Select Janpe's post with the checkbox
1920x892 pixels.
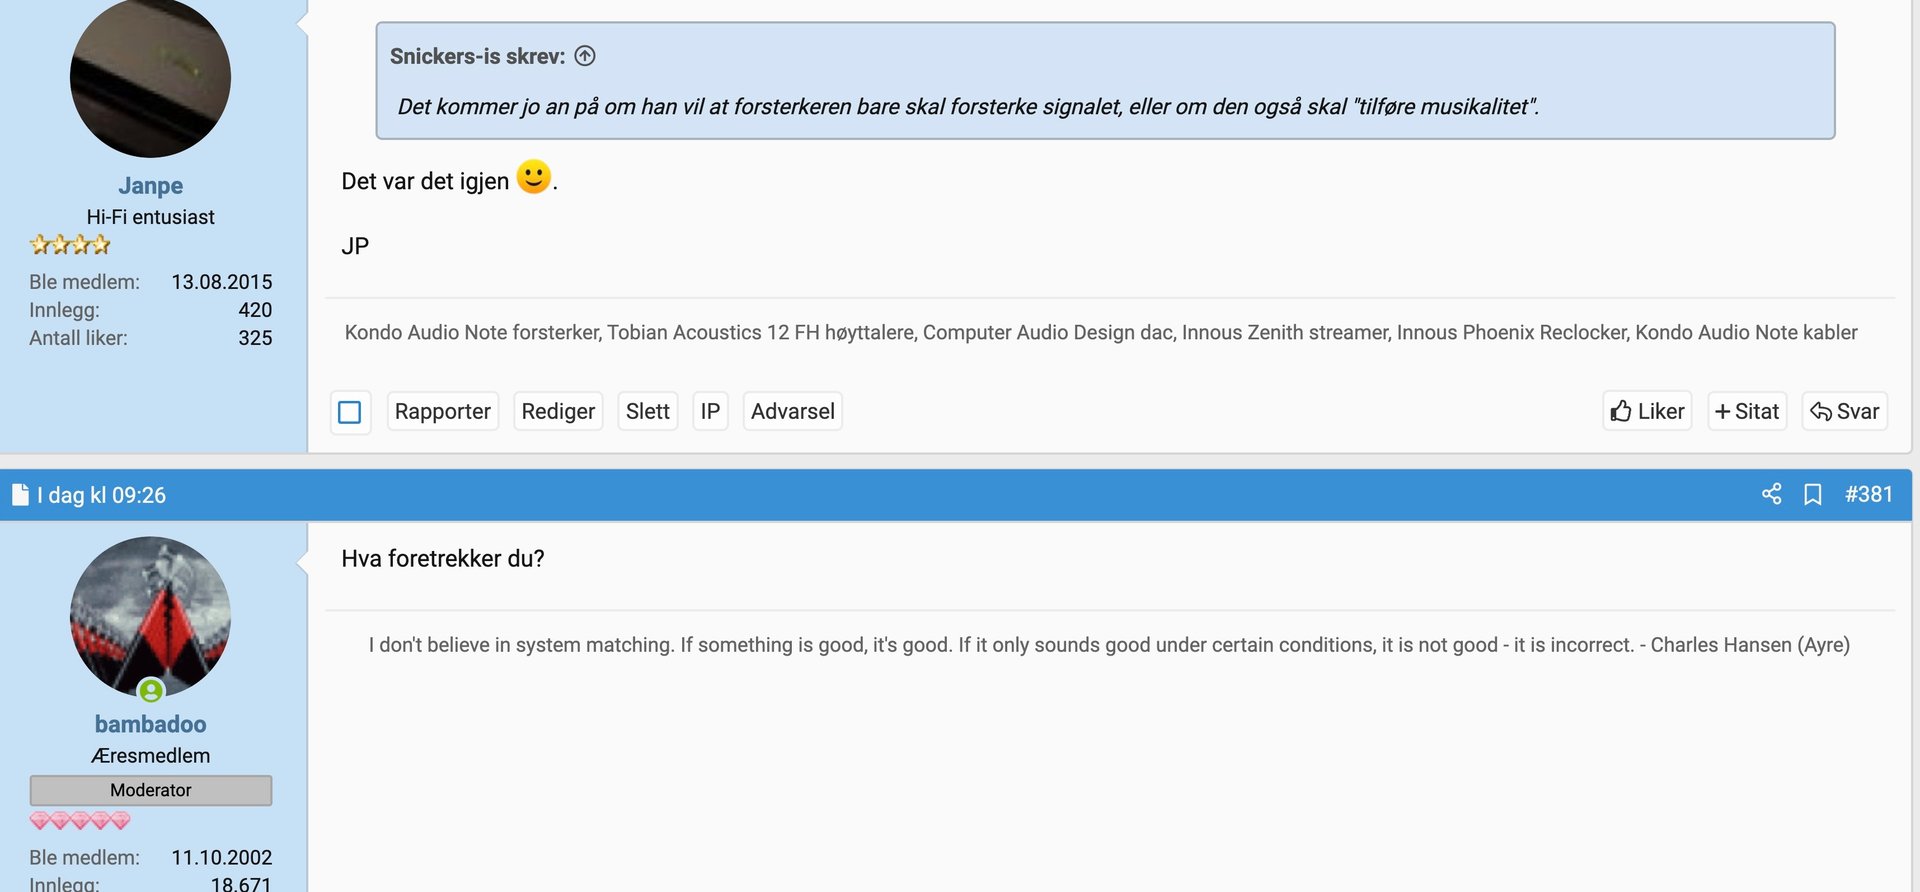pos(350,412)
